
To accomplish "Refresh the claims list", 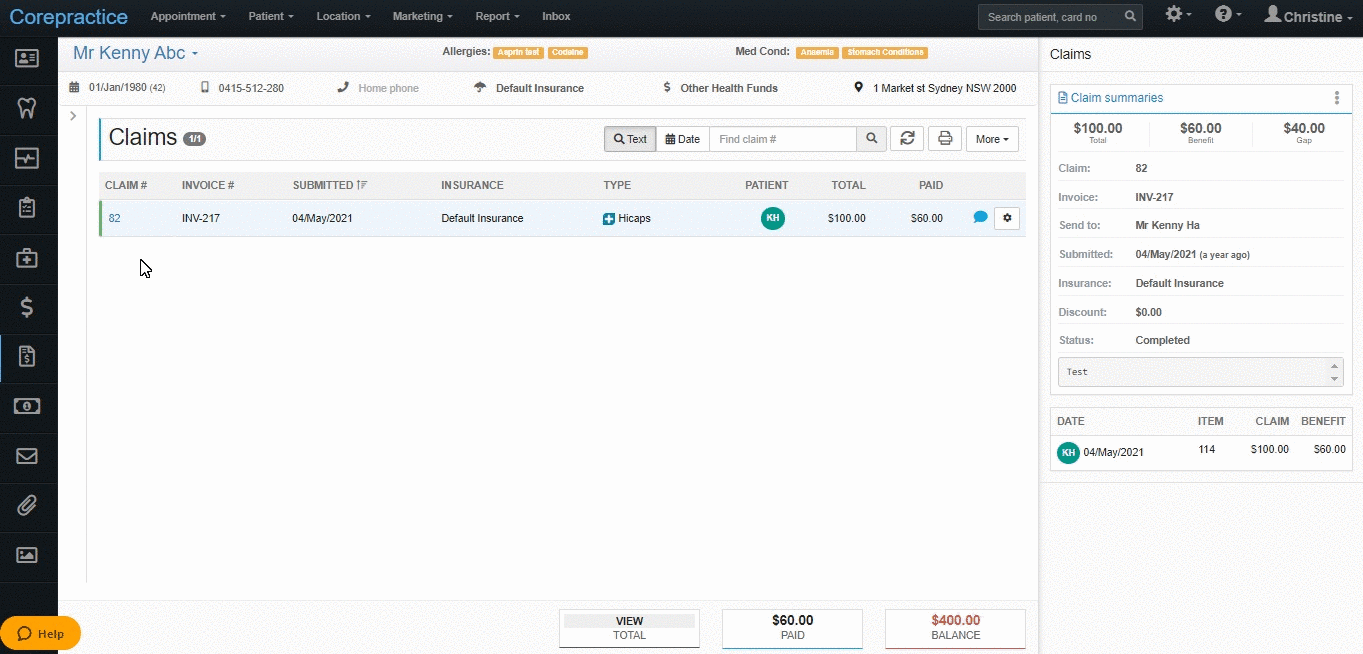I will (x=907, y=139).
